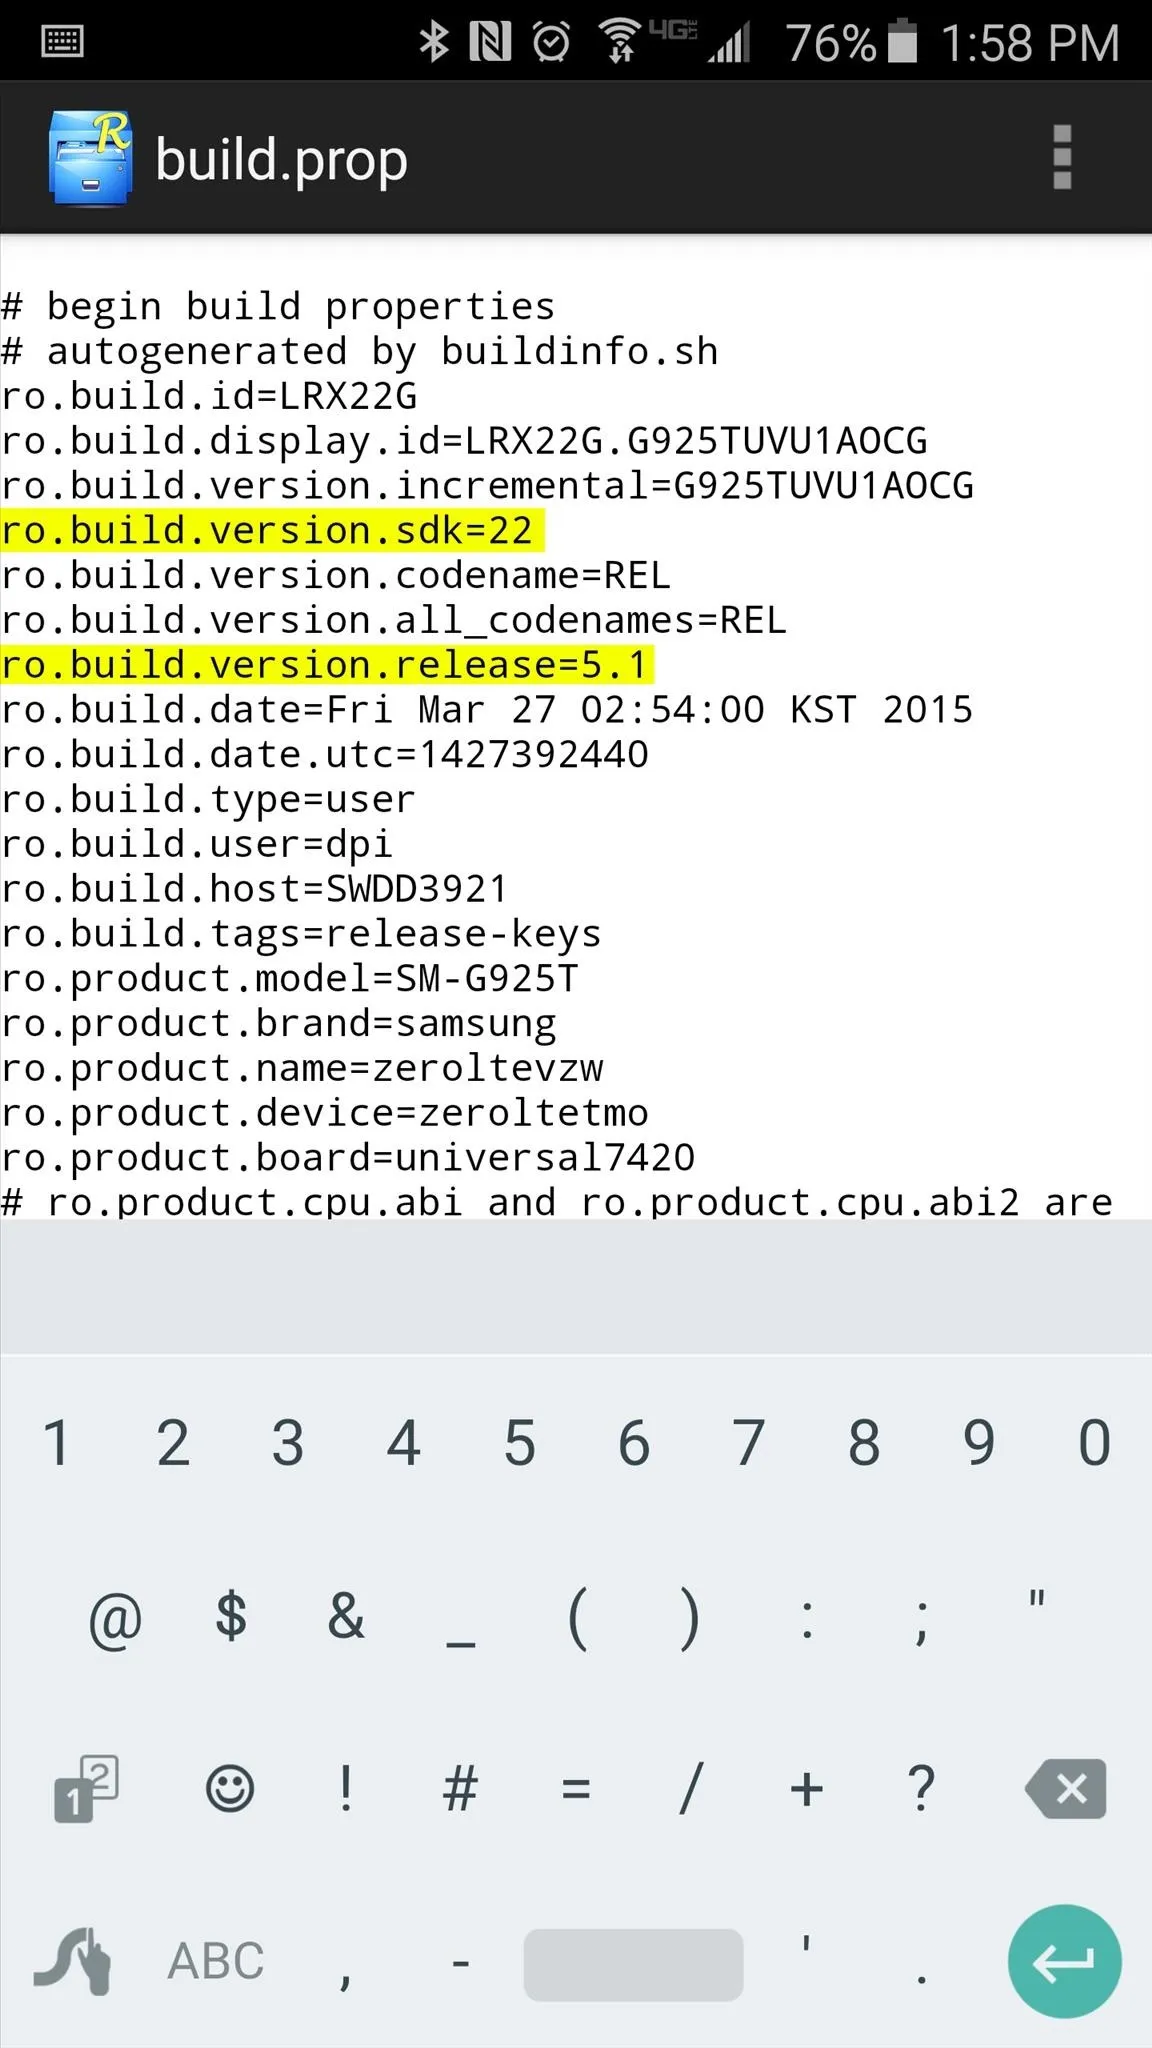Switch to the ABC letter keyboard

click(216, 1960)
